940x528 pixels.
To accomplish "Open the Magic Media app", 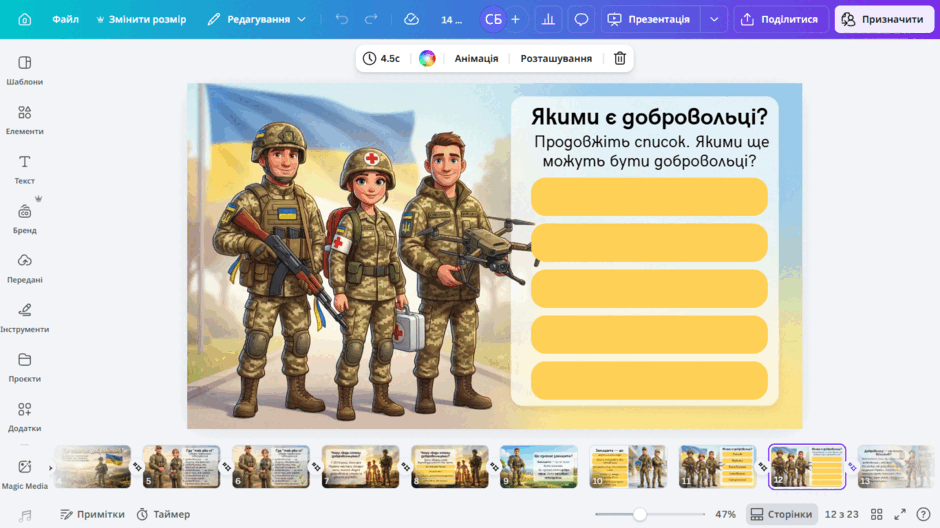I will pyautogui.click(x=25, y=474).
